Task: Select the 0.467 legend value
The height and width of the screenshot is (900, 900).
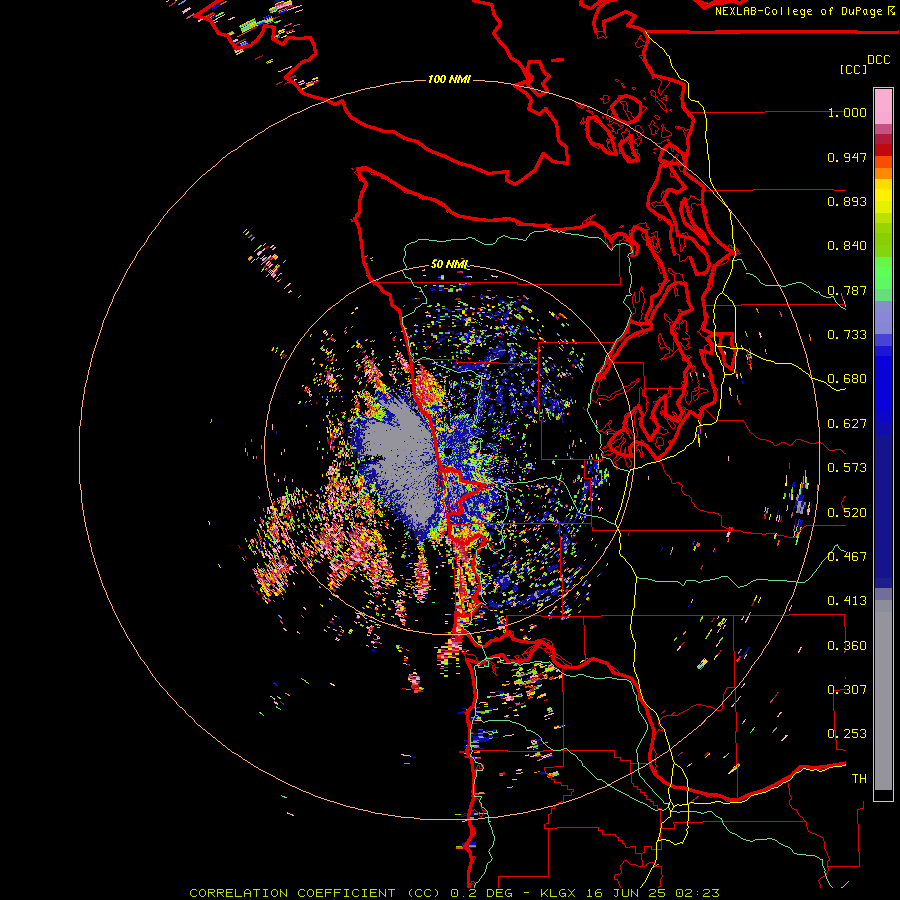Action: pos(847,556)
